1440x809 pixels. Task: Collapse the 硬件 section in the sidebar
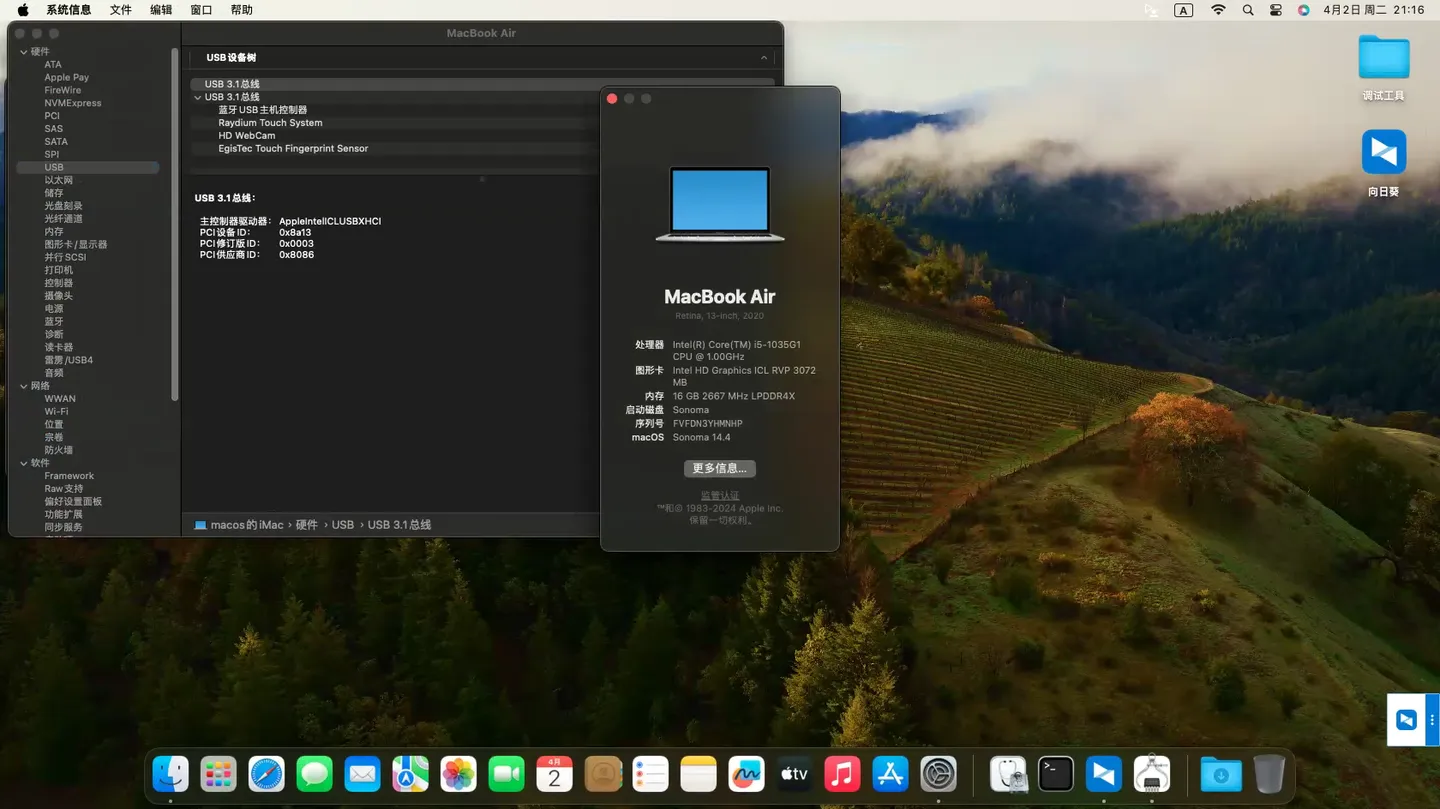(x=23, y=52)
